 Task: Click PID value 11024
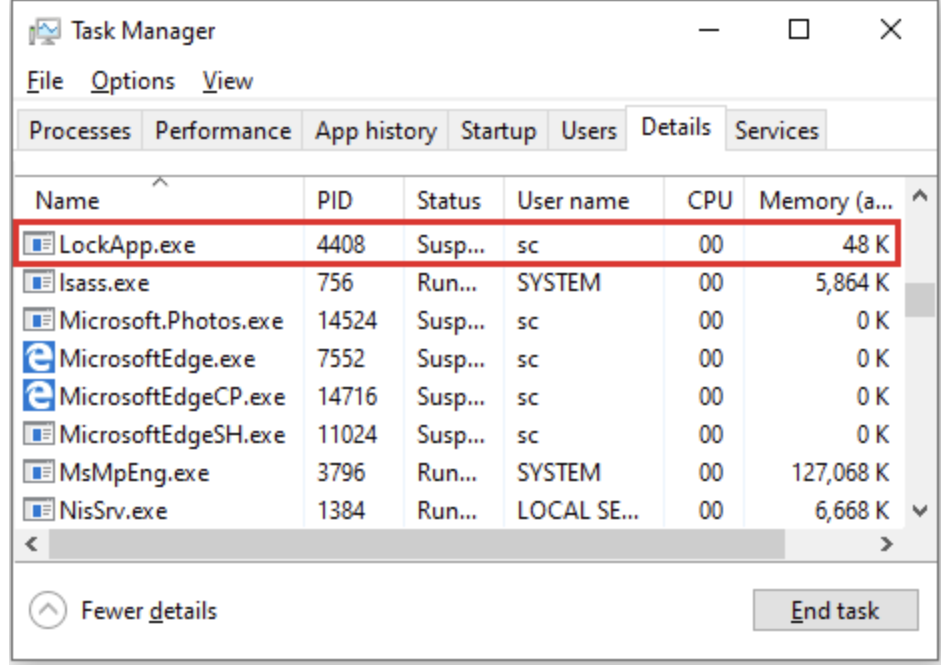coord(347,435)
